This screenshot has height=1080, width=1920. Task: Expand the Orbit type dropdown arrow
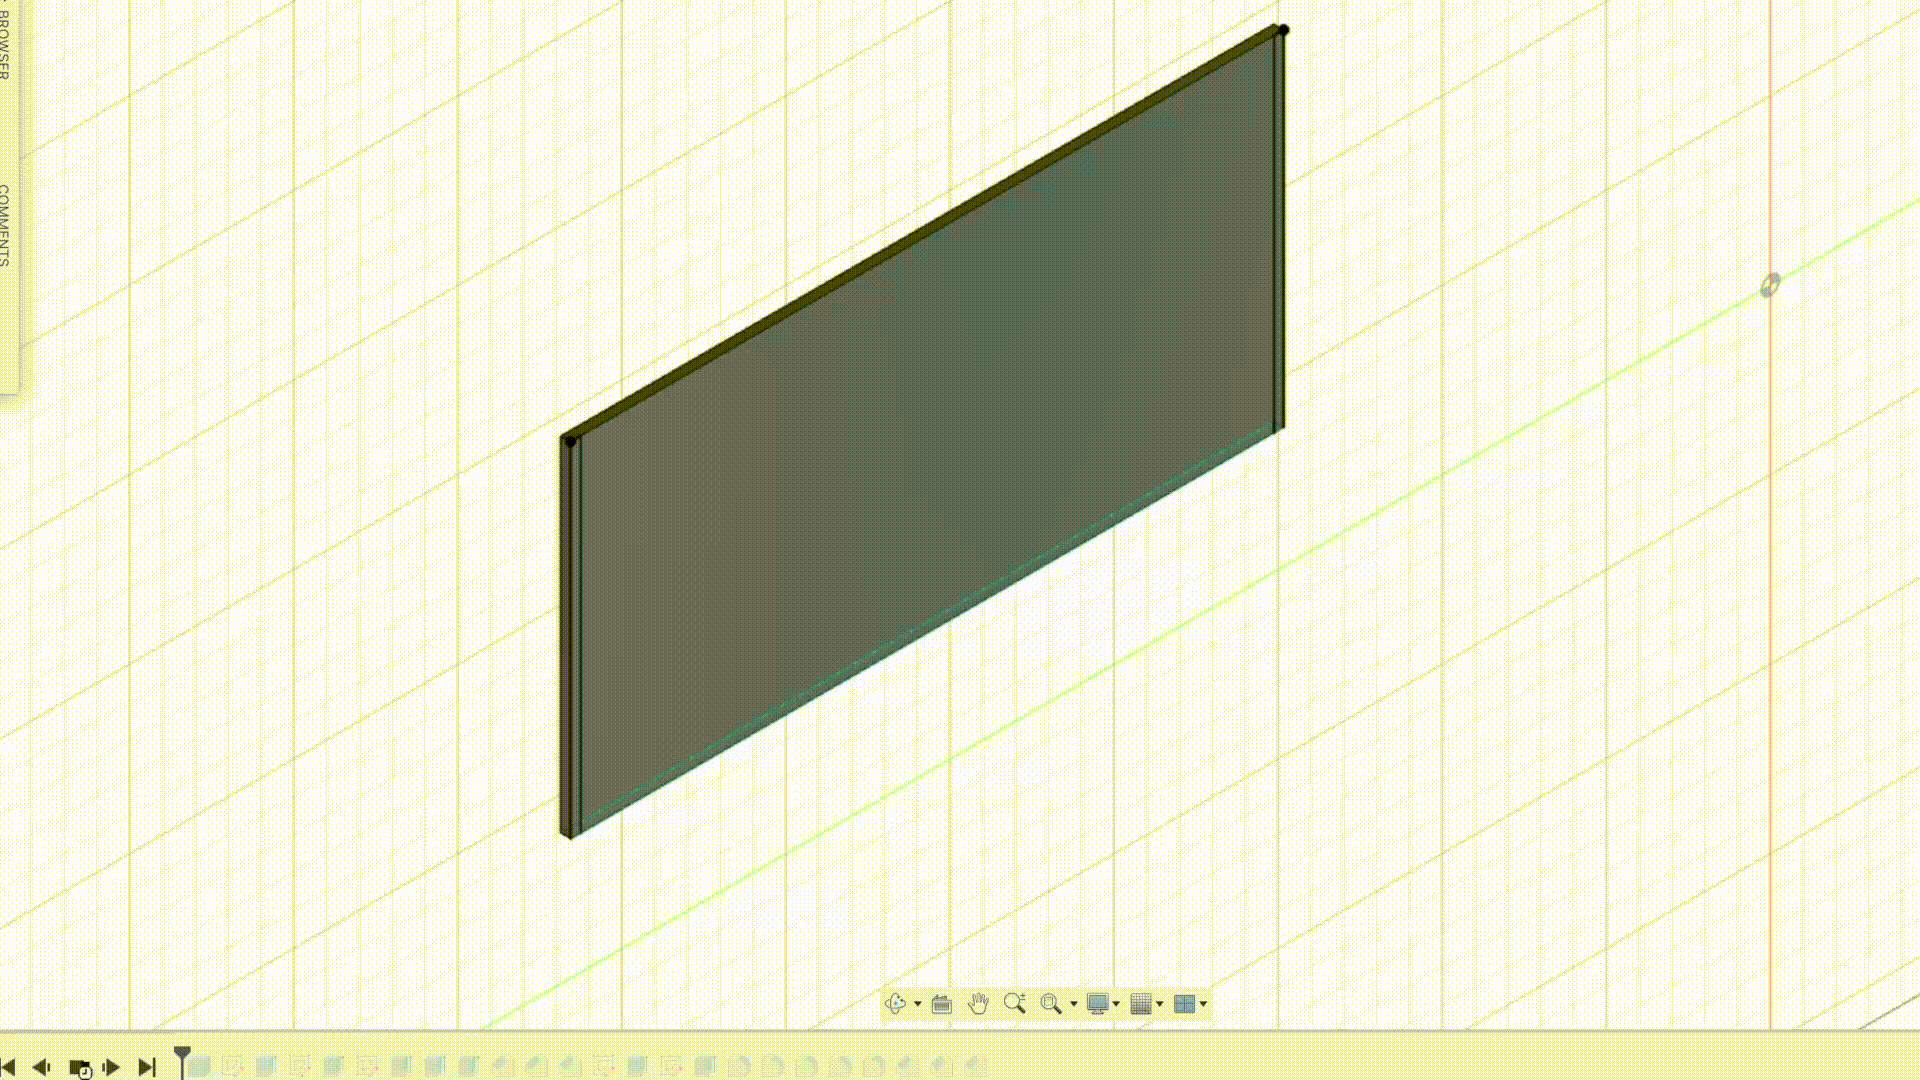click(x=918, y=1004)
